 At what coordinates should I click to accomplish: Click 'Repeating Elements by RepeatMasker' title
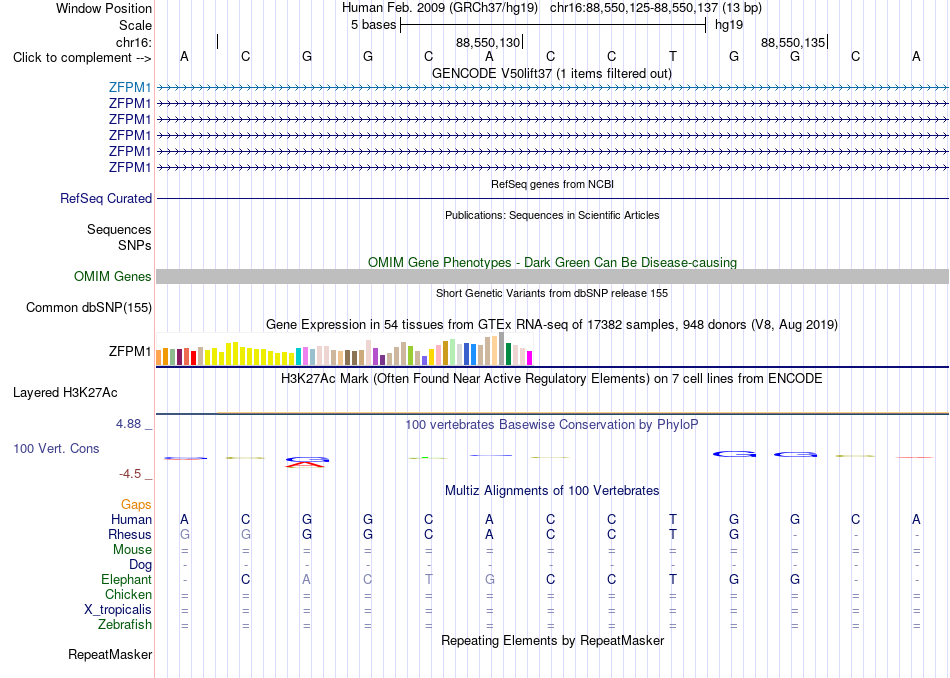552,641
